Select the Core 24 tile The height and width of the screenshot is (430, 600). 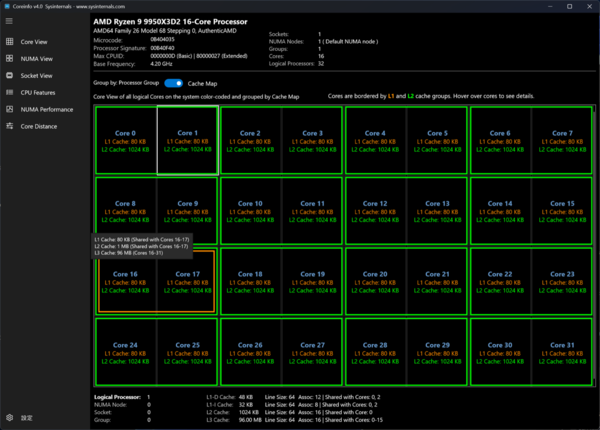[126, 352]
